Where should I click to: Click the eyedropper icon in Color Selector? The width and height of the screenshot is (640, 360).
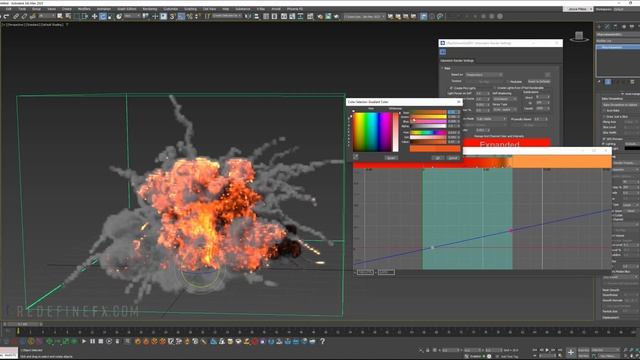356,157
